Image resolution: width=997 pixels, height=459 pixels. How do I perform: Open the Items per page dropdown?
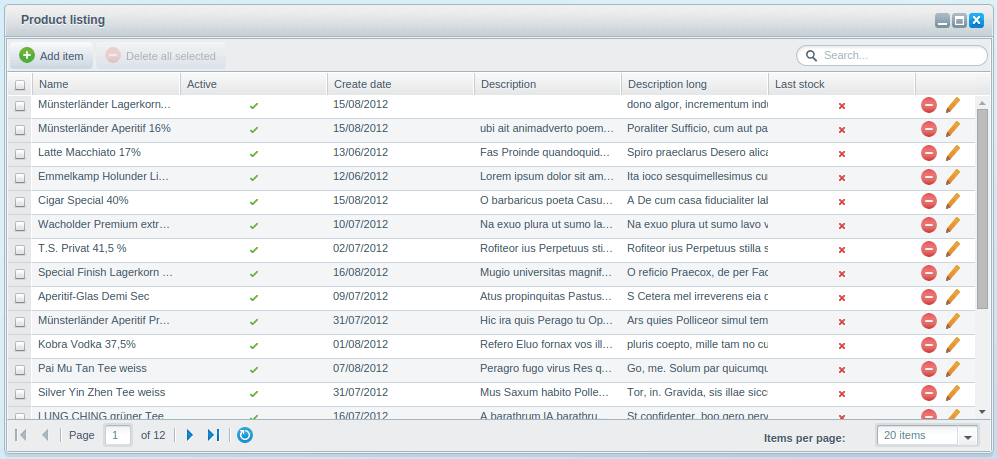968,436
